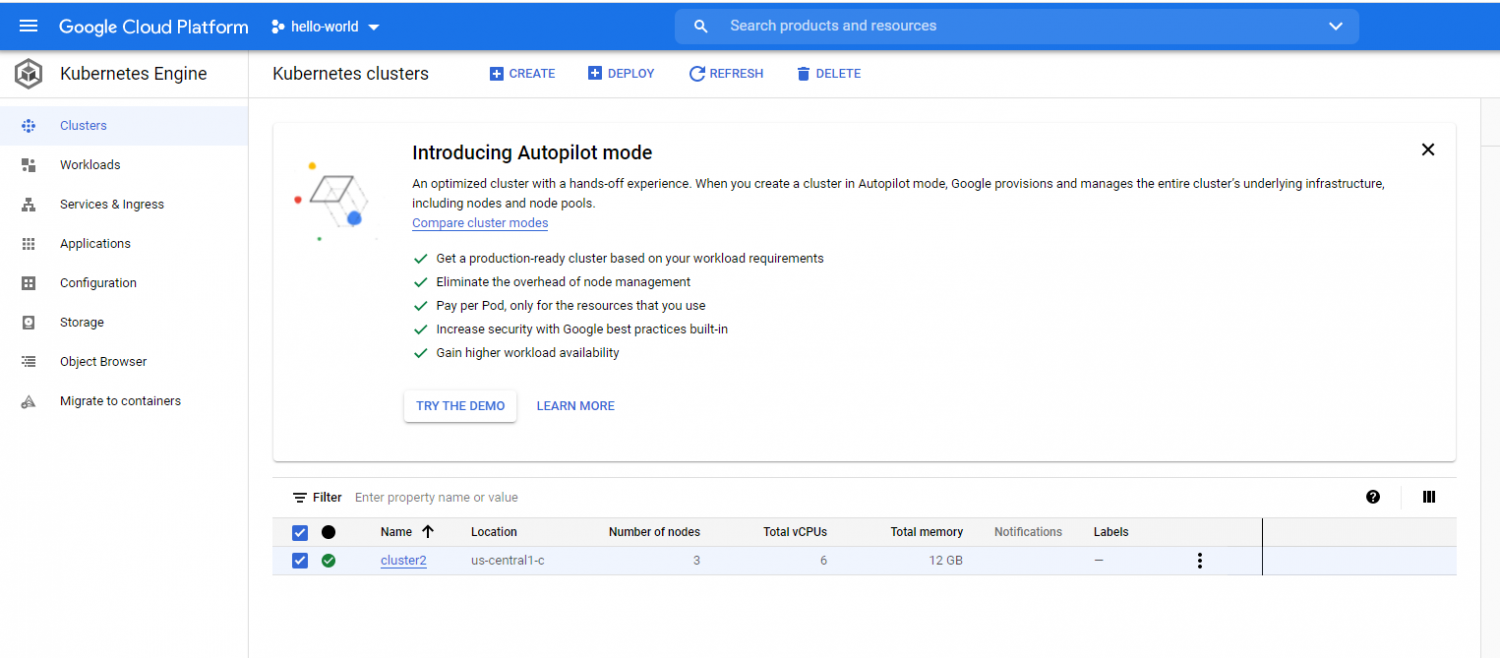Expand the search bar dropdown arrow

tap(1336, 26)
